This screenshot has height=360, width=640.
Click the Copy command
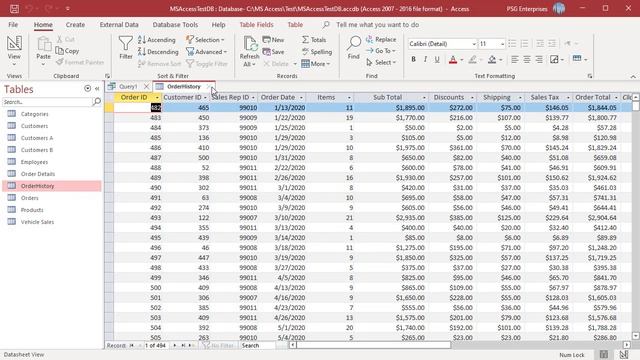coord(67,51)
